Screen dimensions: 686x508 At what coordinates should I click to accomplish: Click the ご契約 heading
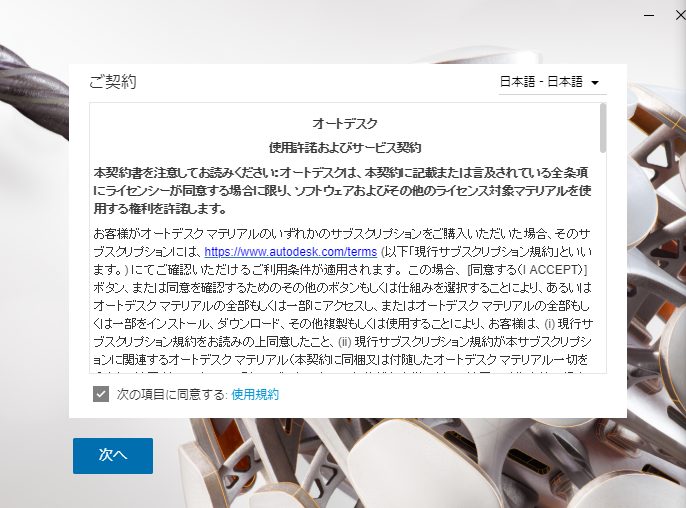pos(113,82)
